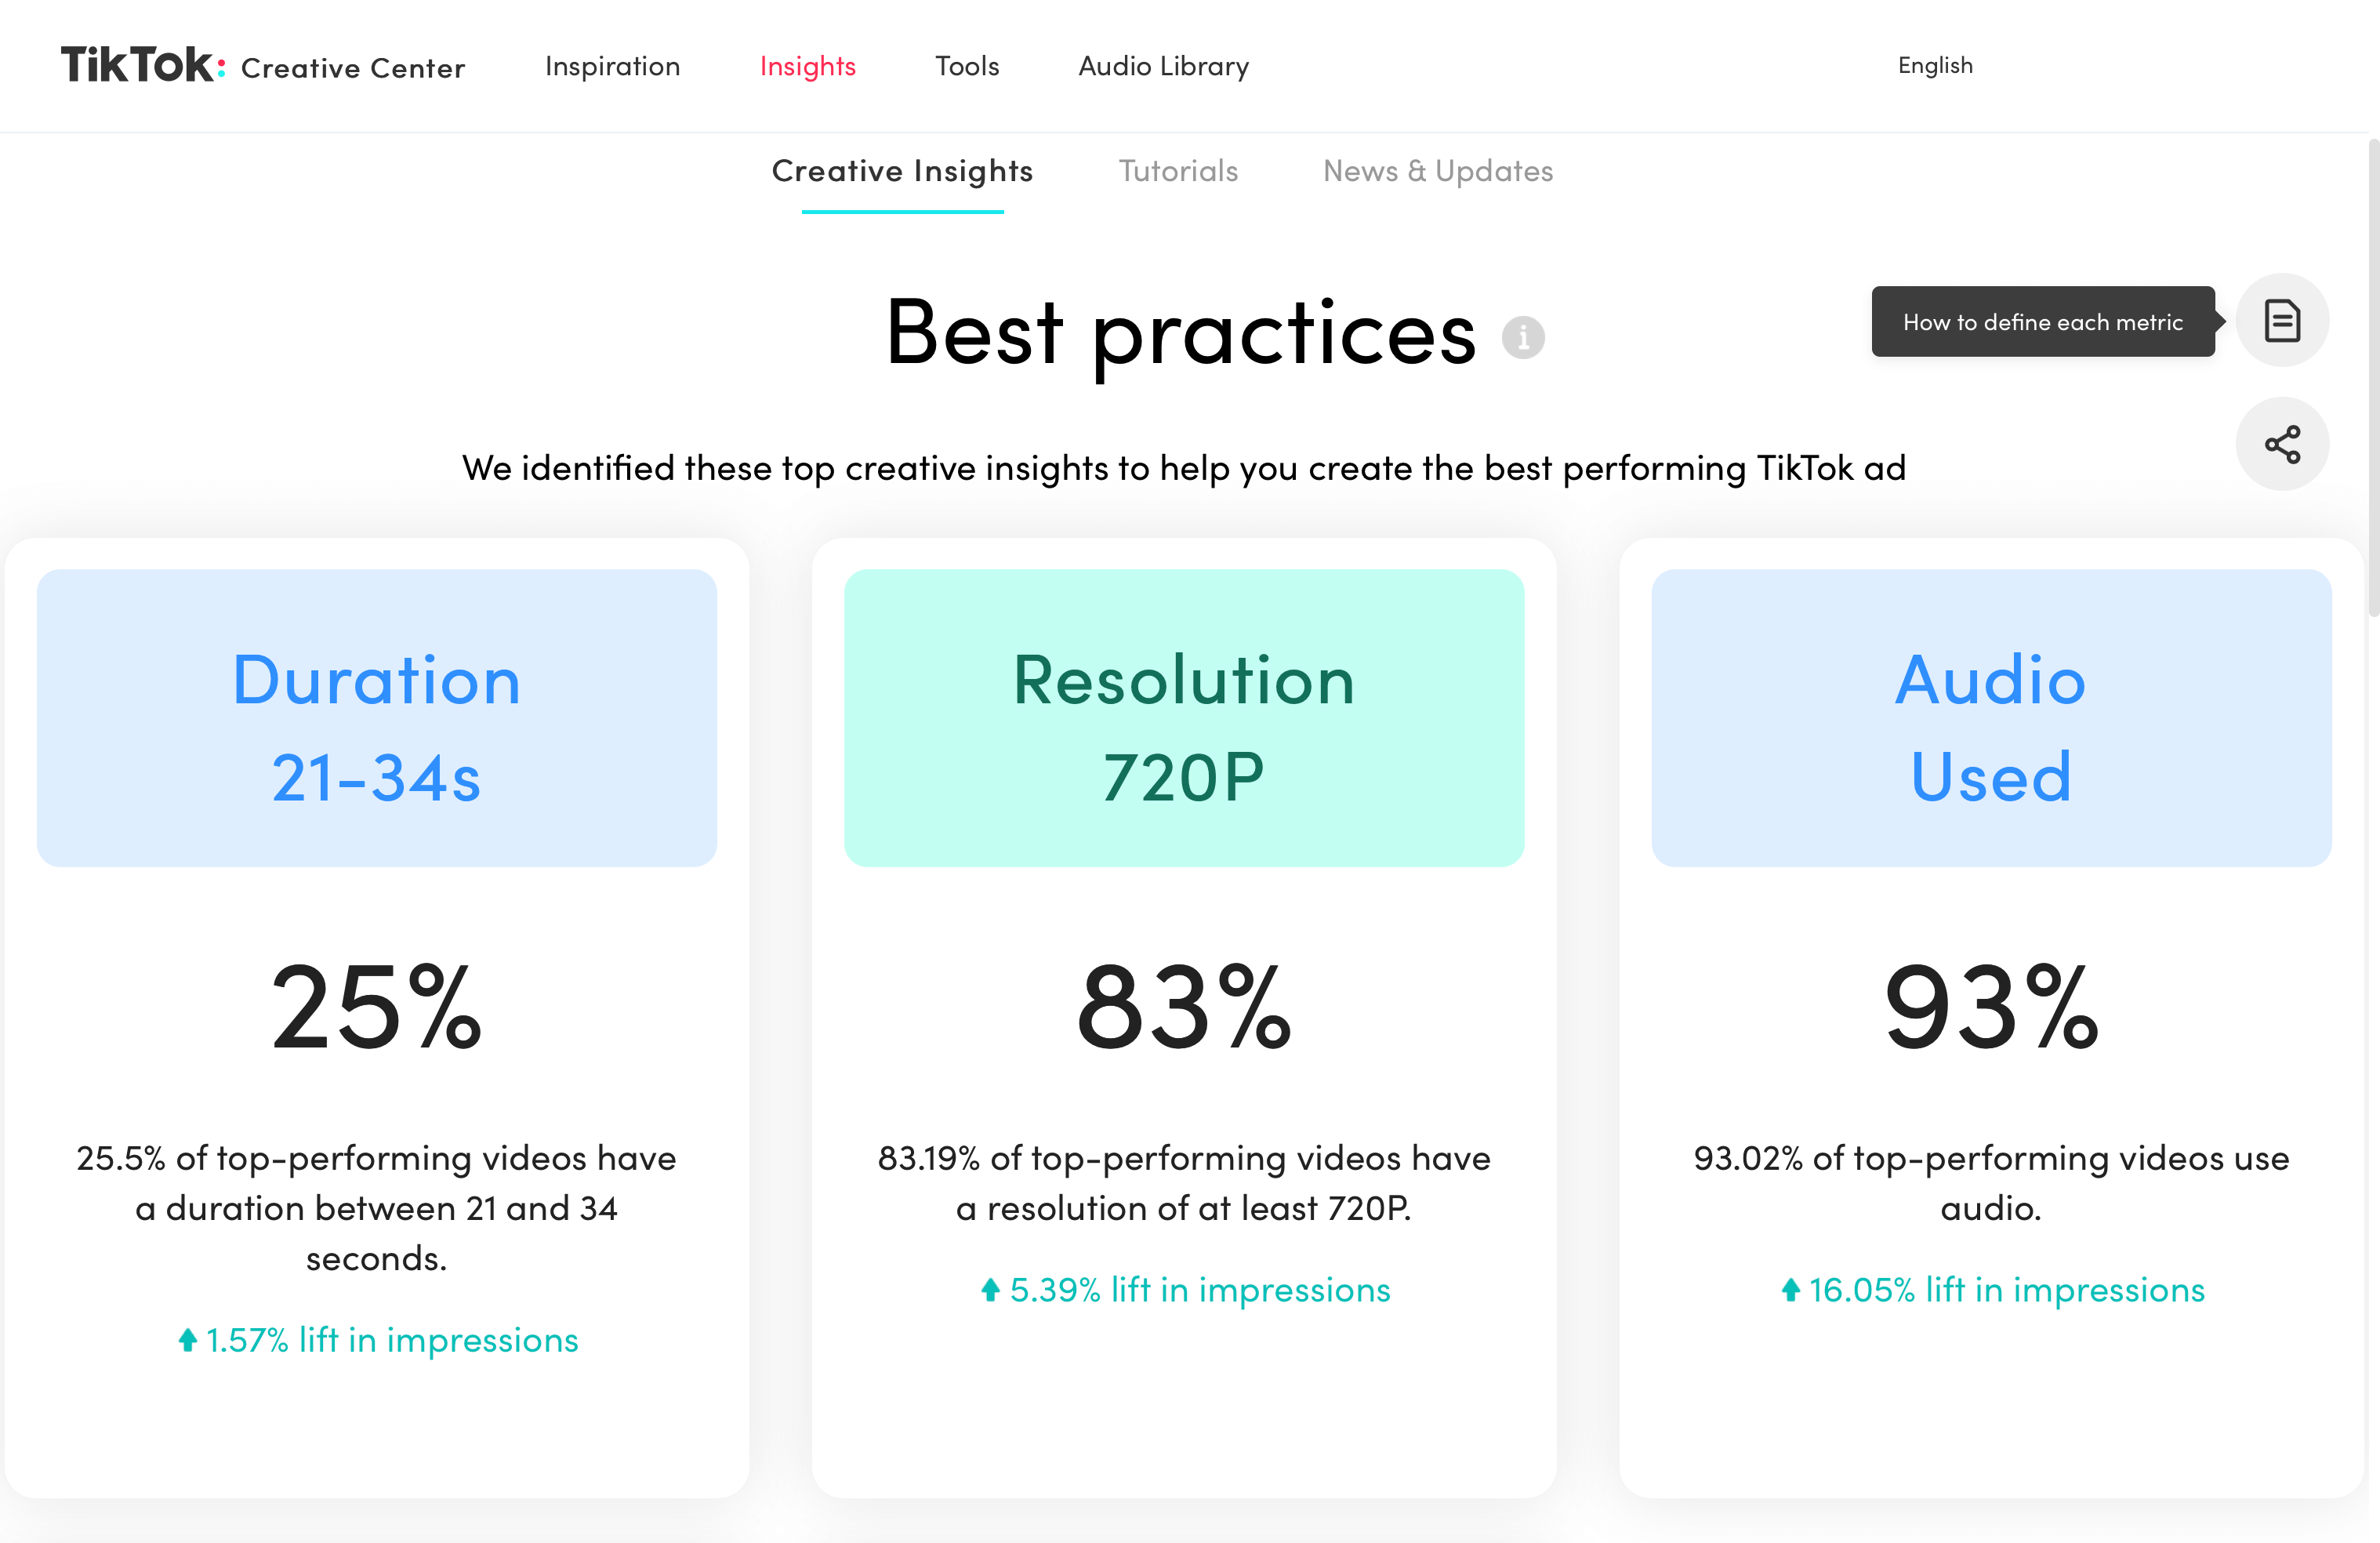2380x1543 pixels.
Task: Click the Duration 21-34s card icon
Action: pyautogui.click(x=376, y=717)
